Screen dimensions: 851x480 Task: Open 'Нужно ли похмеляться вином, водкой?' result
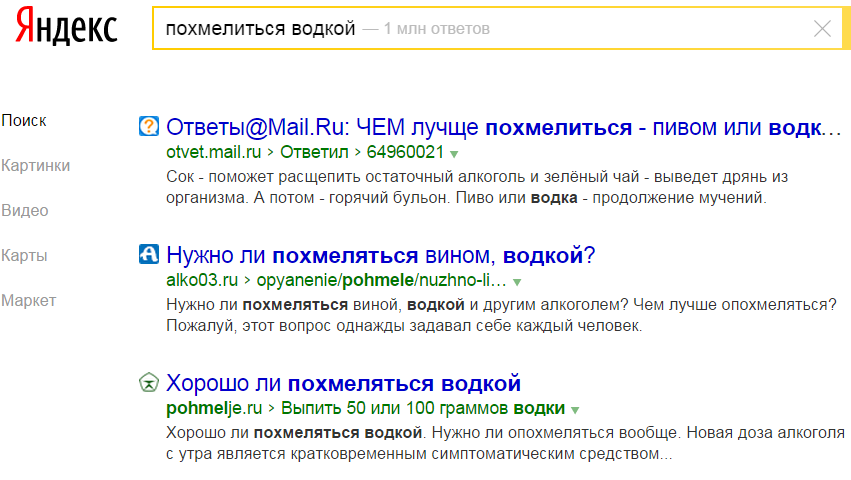380,255
